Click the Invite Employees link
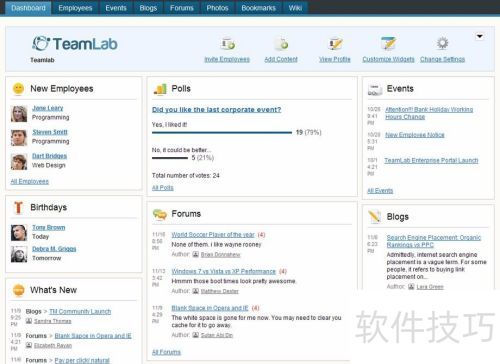This screenshot has width=500, height=364. (x=227, y=59)
